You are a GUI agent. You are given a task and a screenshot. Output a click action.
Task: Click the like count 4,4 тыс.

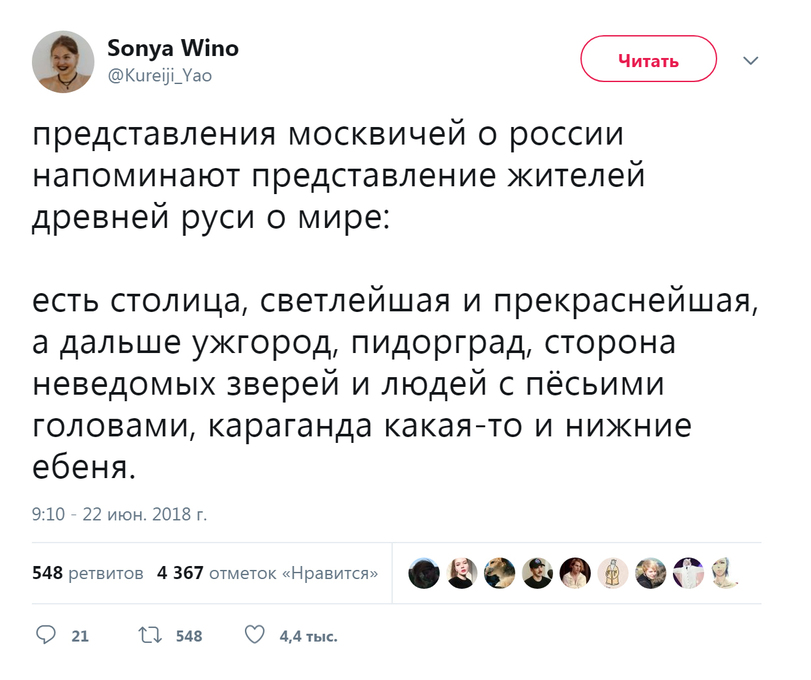coord(308,636)
